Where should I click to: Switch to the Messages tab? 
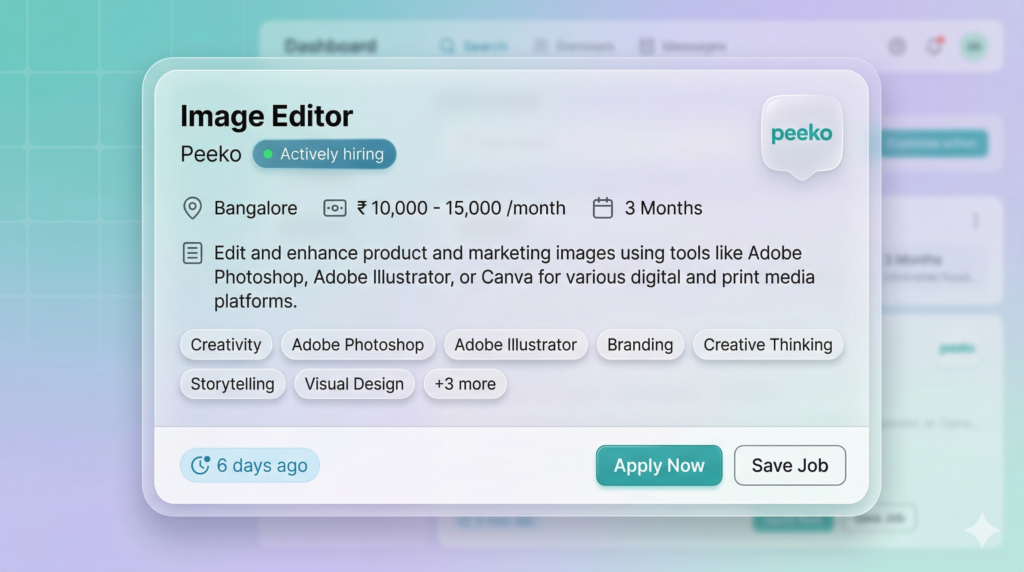(682, 46)
